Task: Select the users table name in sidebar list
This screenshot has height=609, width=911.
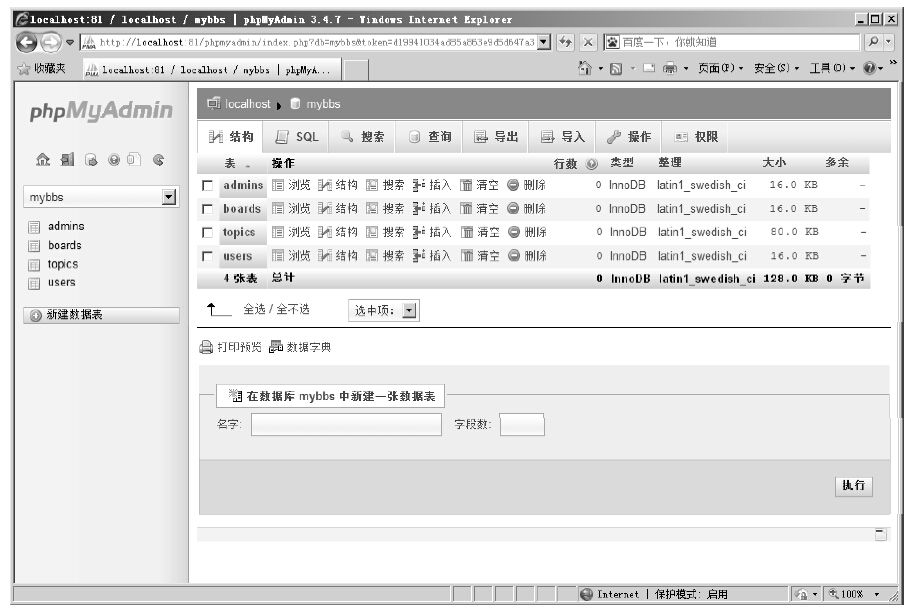Action: [x=62, y=282]
